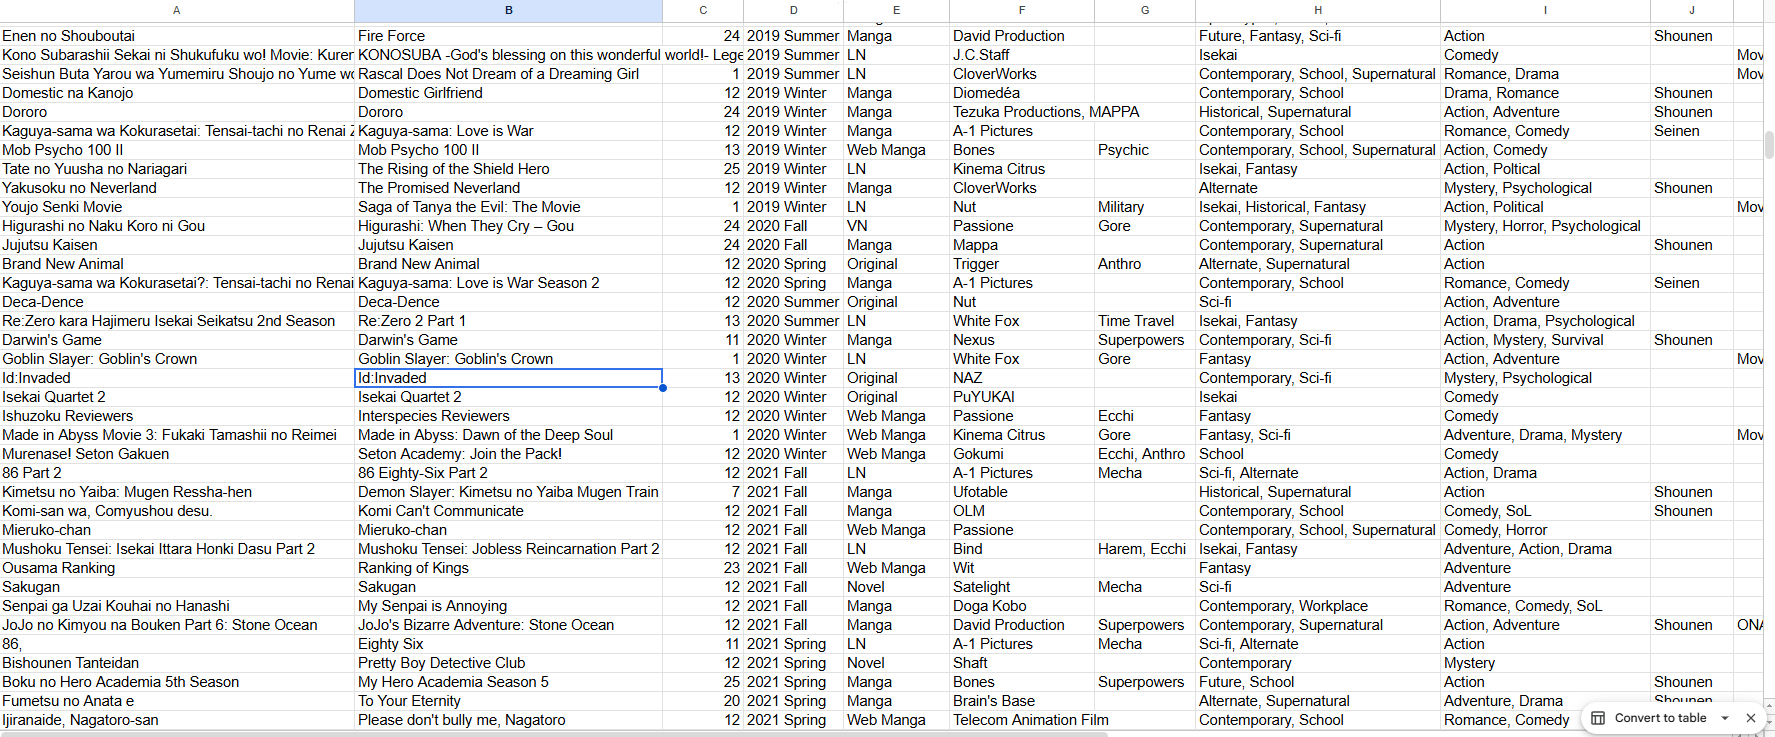Viewport: 1775px width, 737px height.
Task: Select '86 Eighty-Six Part 2' cell
Action: (x=508, y=473)
